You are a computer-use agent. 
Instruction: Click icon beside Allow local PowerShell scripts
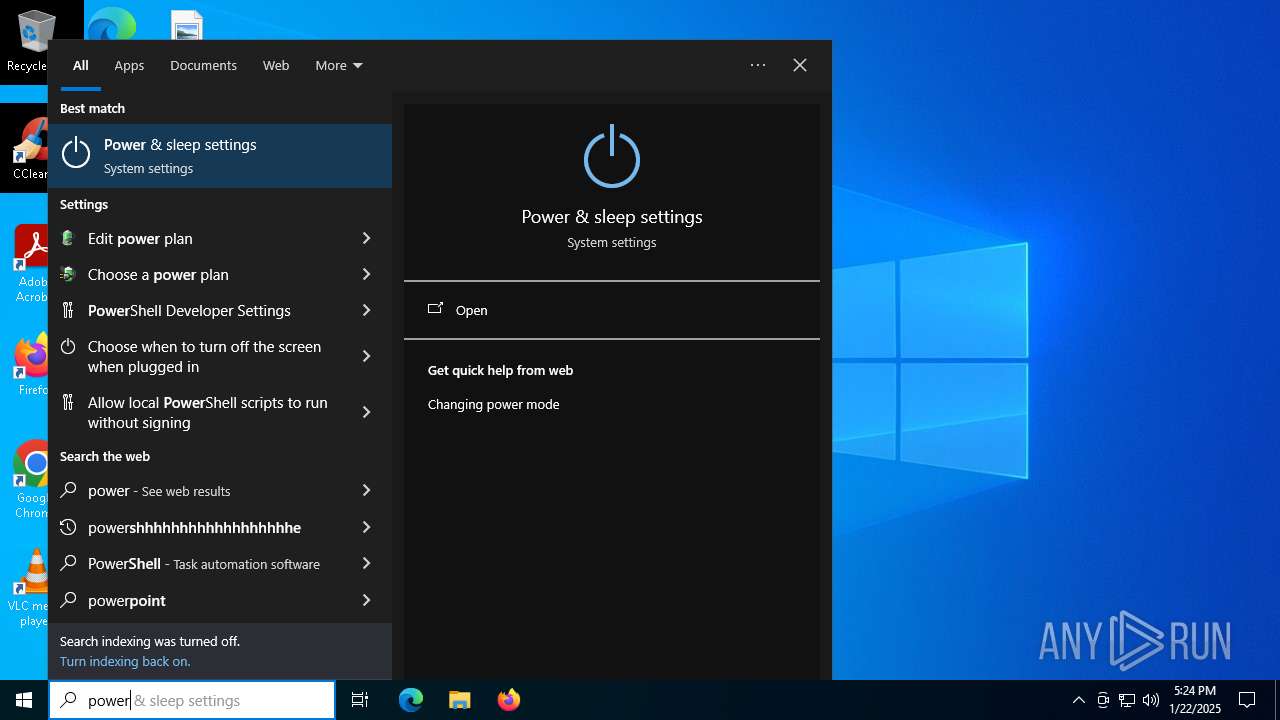68,402
